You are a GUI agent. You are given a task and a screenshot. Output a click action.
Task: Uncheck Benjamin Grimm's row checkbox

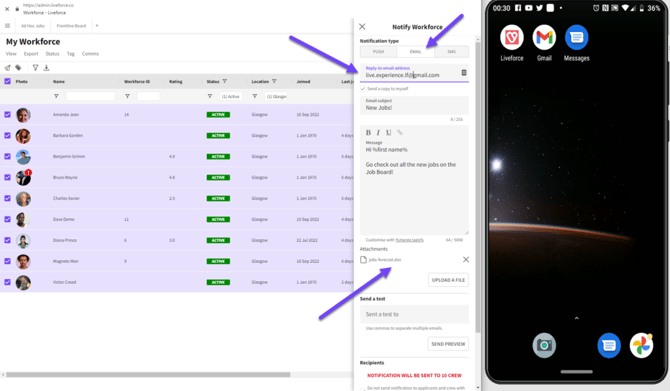7,156
